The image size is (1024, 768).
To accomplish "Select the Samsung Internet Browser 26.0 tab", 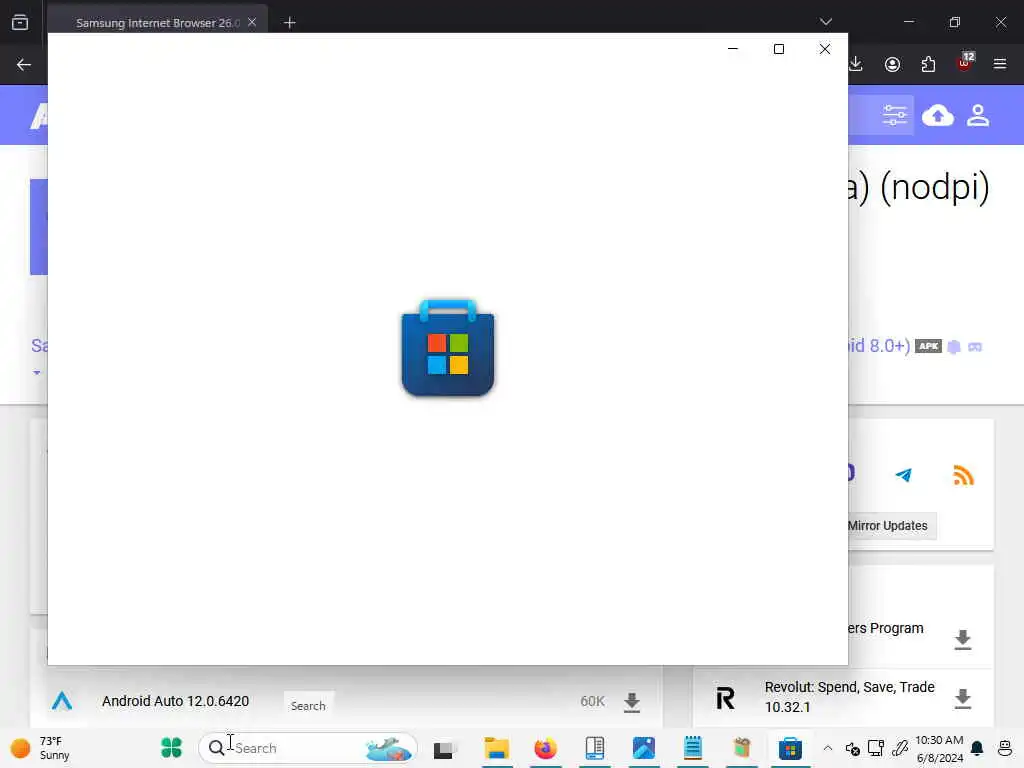I will click(157, 23).
